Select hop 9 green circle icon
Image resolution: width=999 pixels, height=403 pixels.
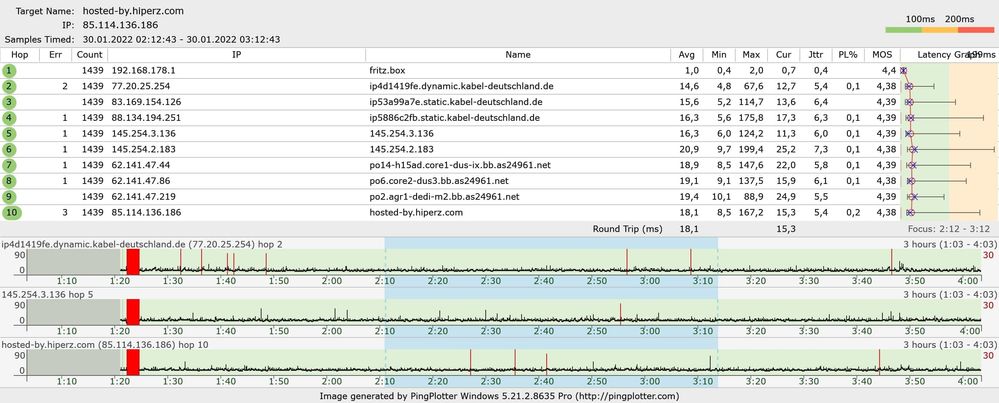click(x=9, y=197)
